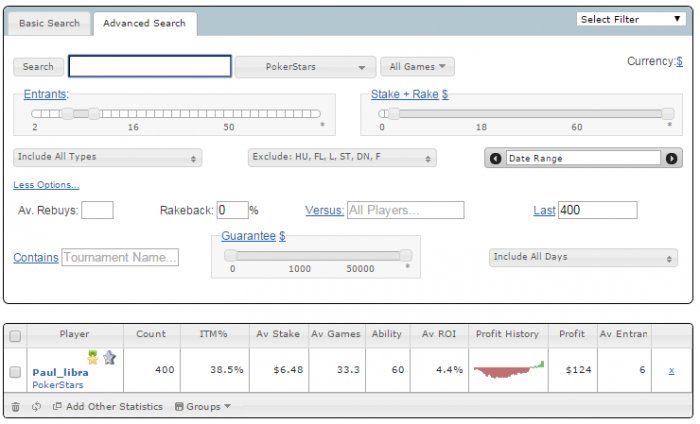
Task: Open the Select Filter dropdown
Action: [x=630, y=19]
